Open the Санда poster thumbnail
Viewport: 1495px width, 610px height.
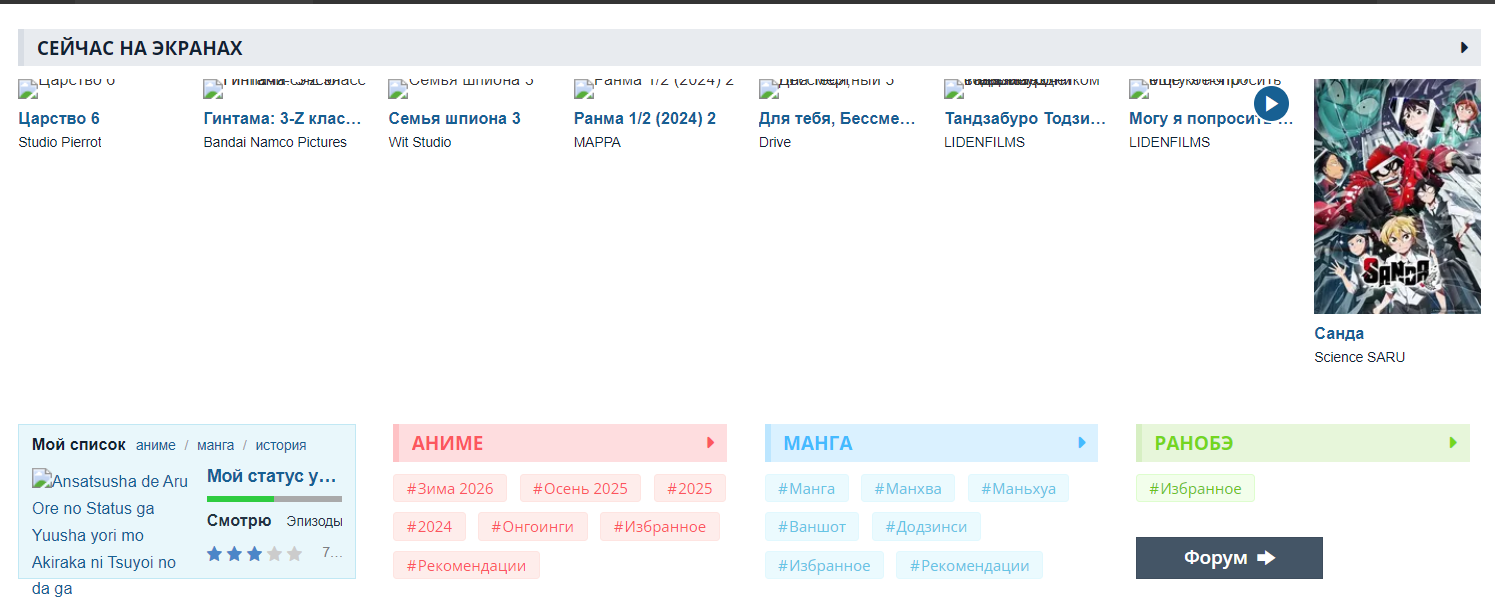[x=1397, y=197]
